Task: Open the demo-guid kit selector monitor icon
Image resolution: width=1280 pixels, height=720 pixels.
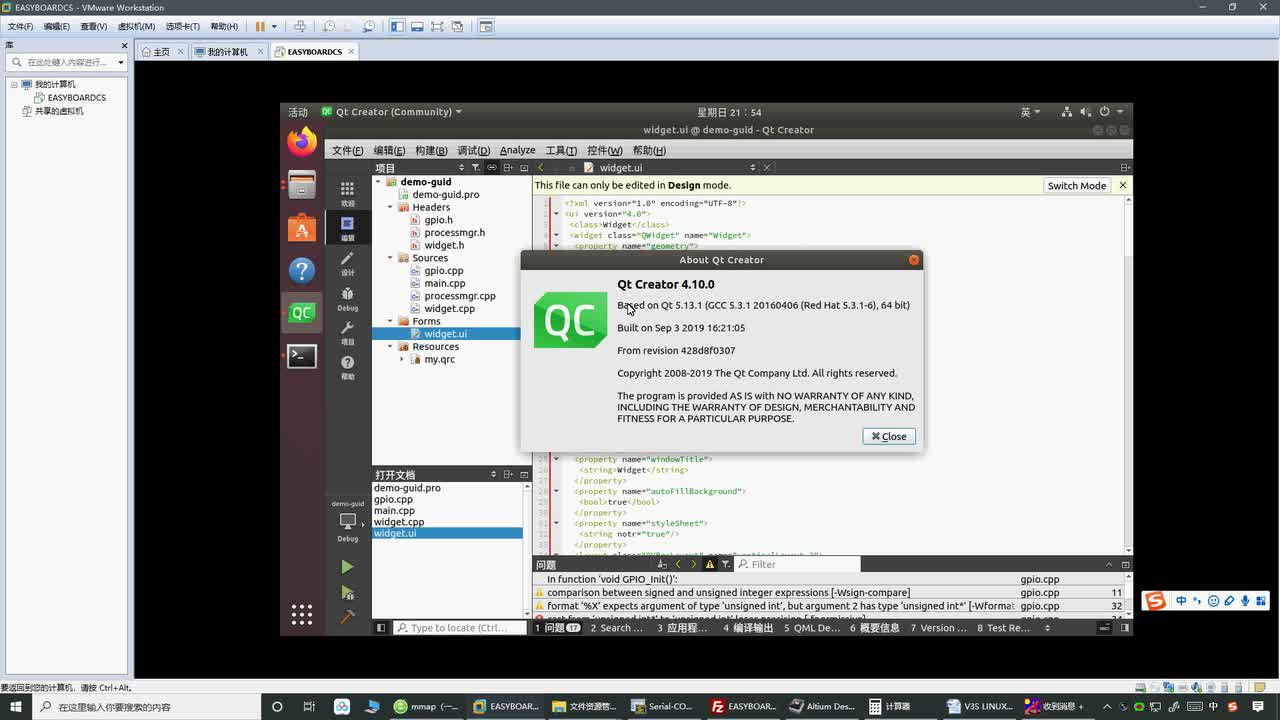Action: tap(347, 522)
